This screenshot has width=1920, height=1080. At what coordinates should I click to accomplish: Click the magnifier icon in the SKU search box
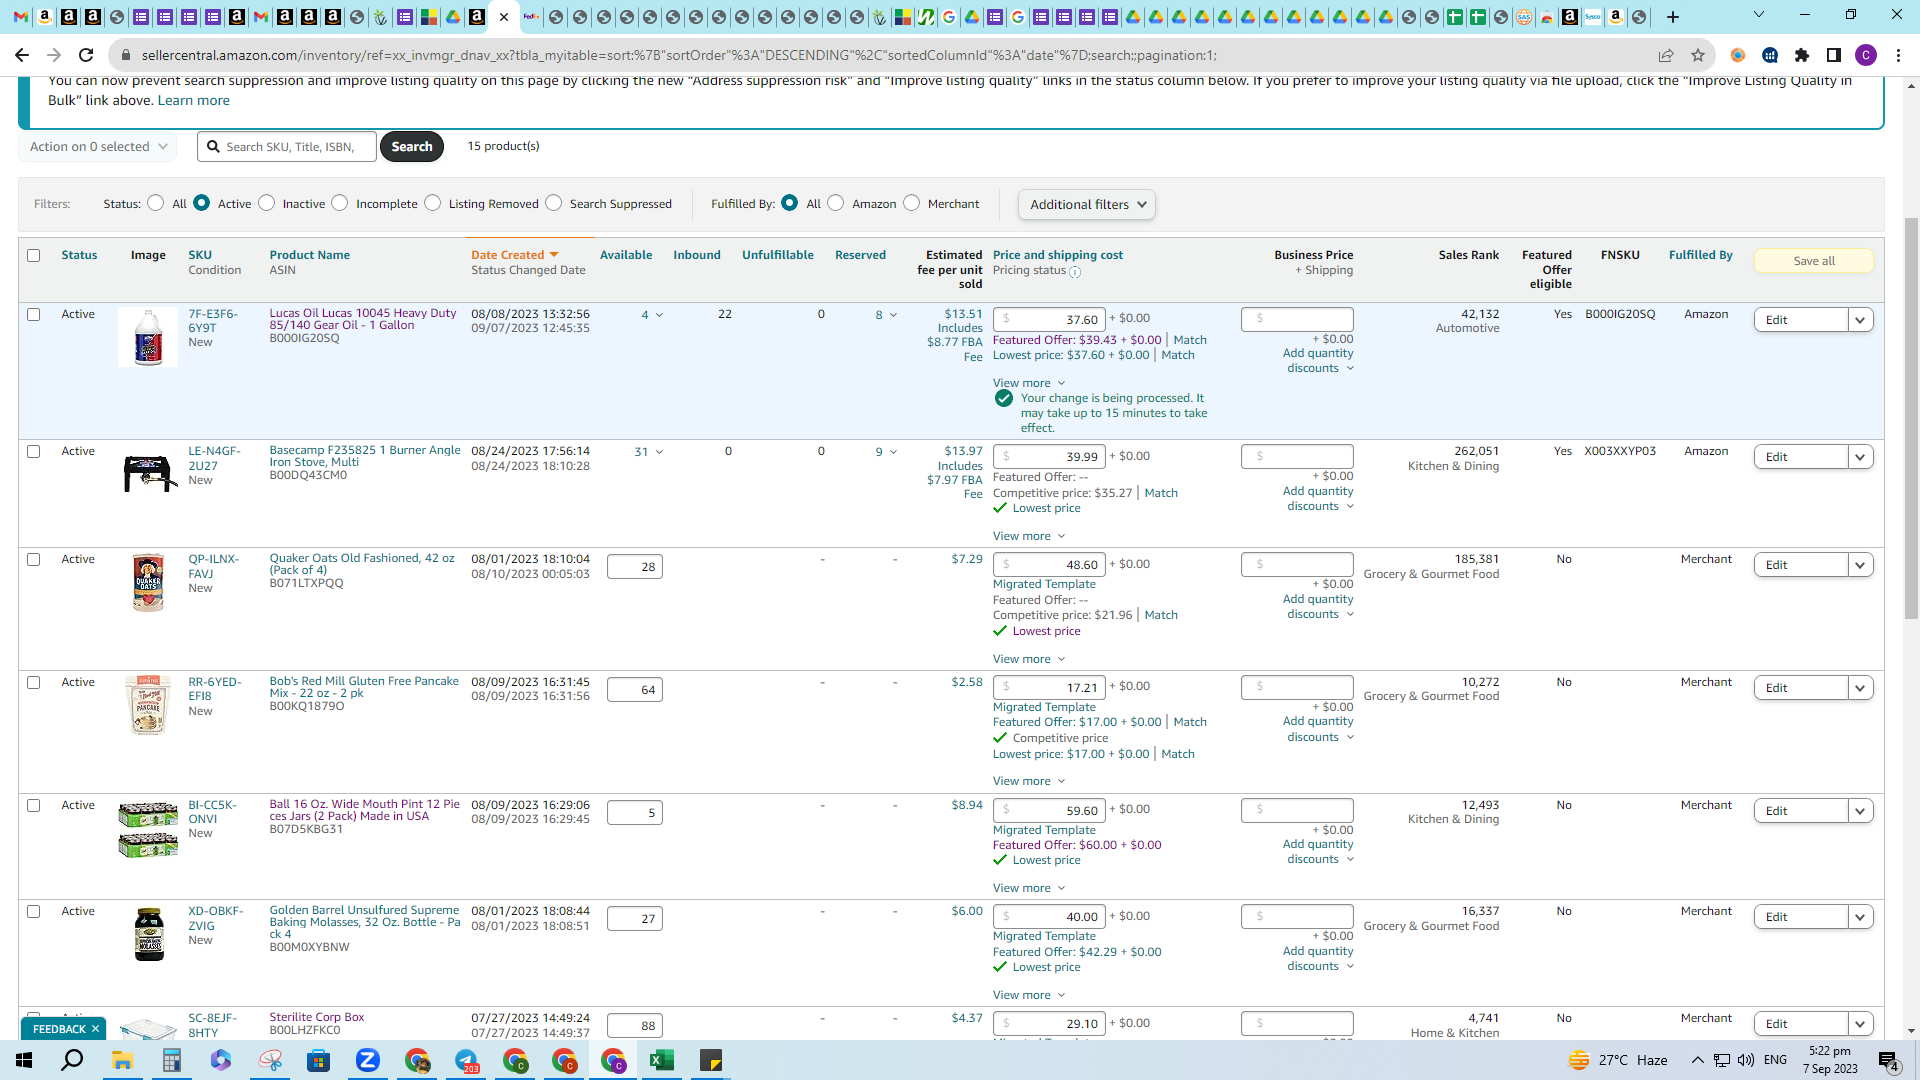pyautogui.click(x=213, y=147)
